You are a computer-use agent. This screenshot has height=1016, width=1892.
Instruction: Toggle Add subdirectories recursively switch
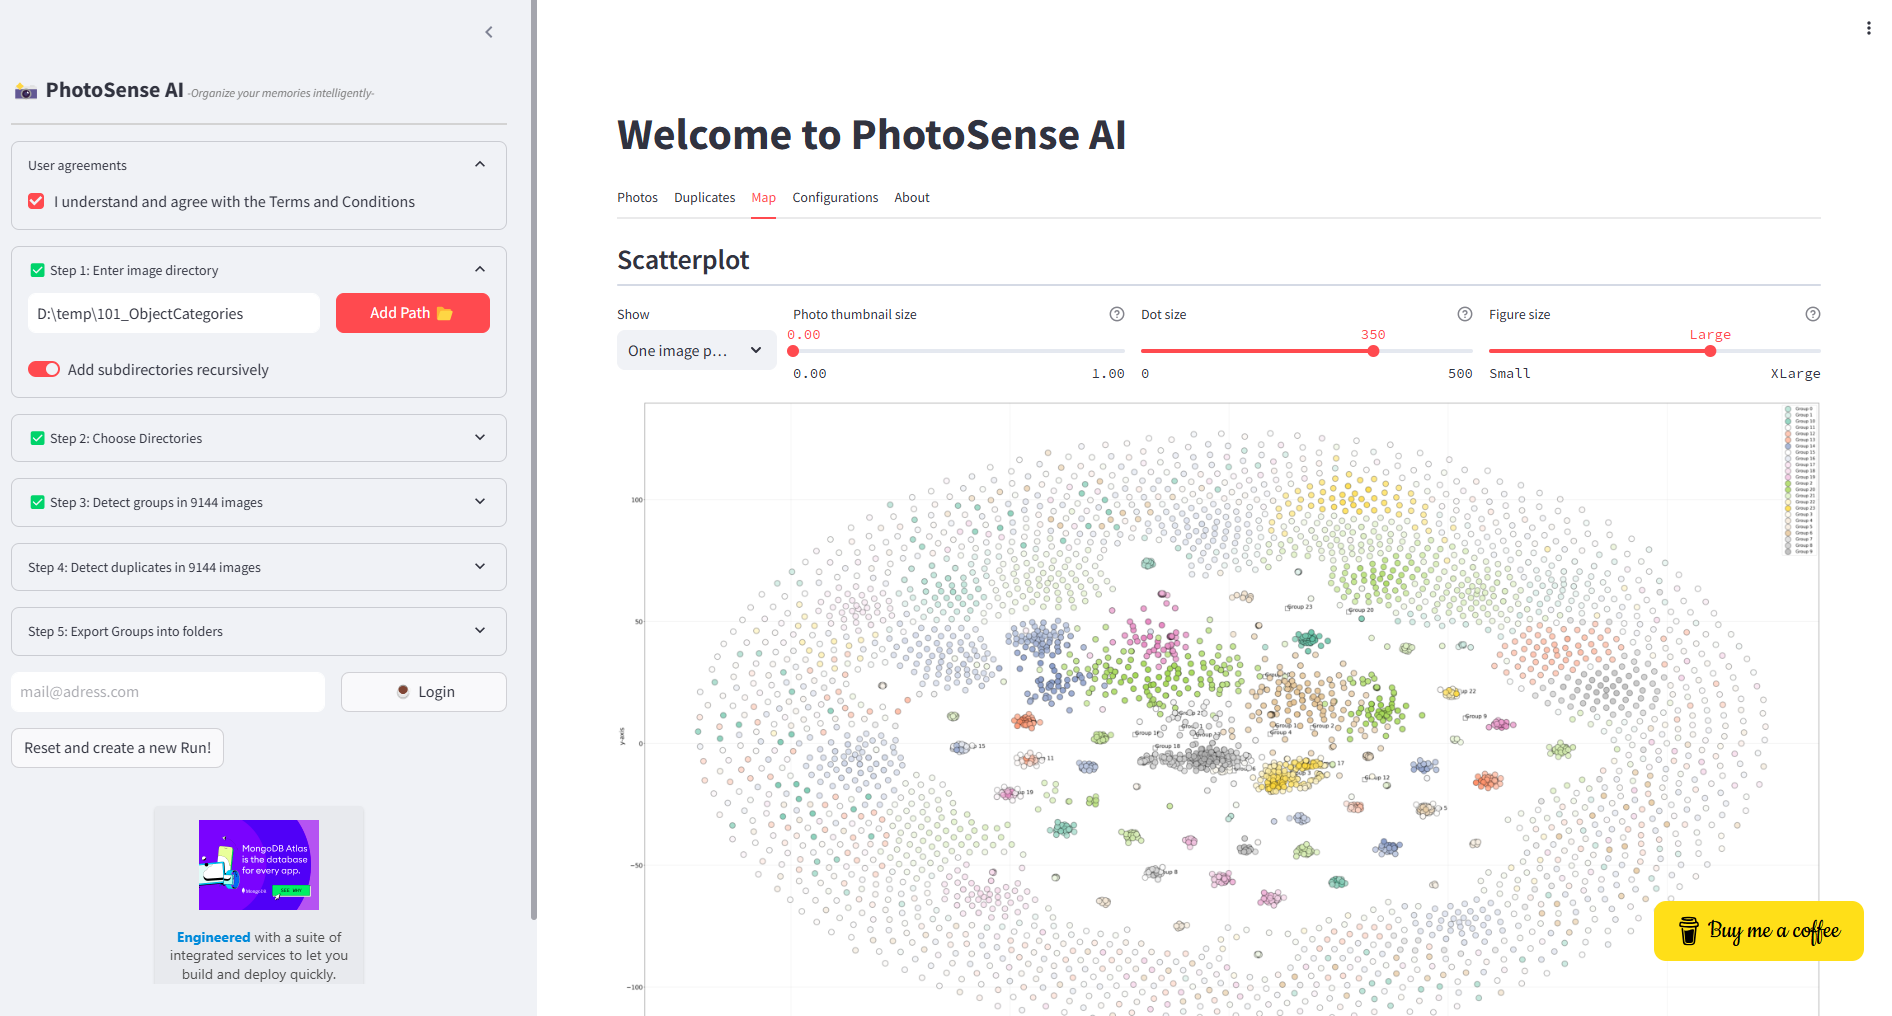[44, 369]
